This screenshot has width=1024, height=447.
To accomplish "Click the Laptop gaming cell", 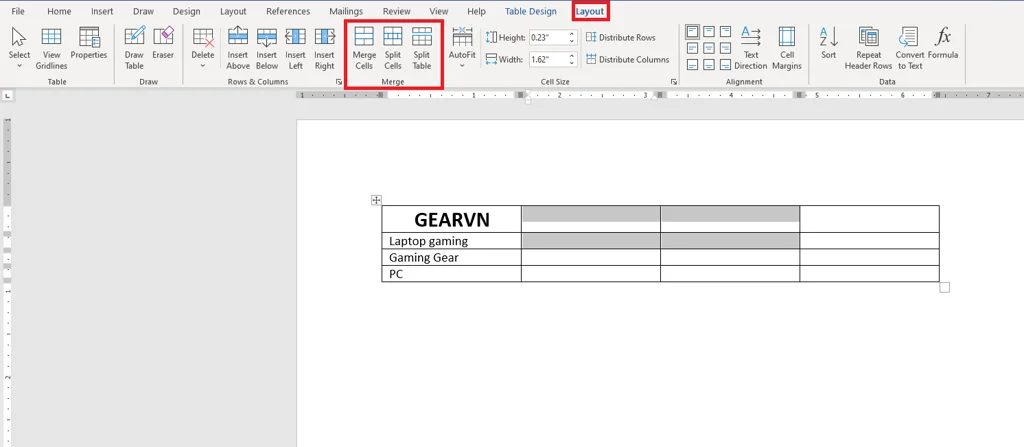I will [451, 240].
